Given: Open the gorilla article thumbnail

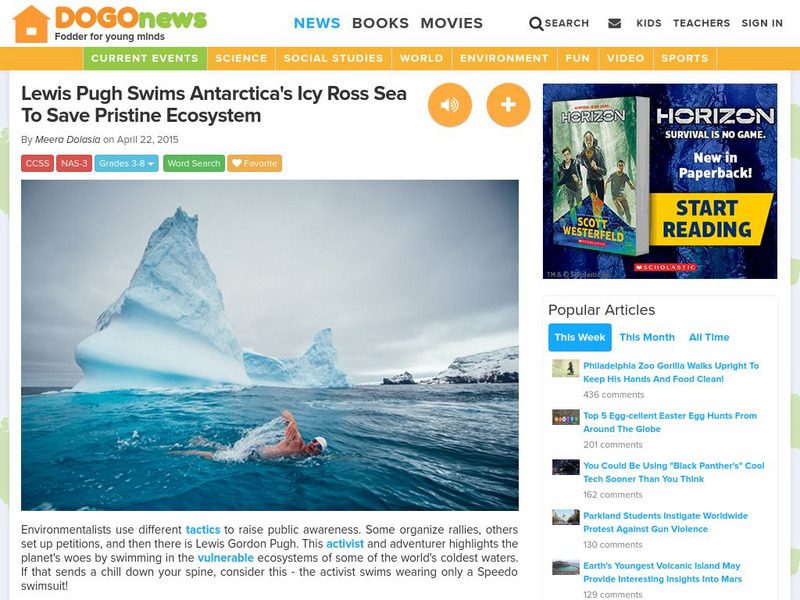Looking at the screenshot, I should point(566,368).
